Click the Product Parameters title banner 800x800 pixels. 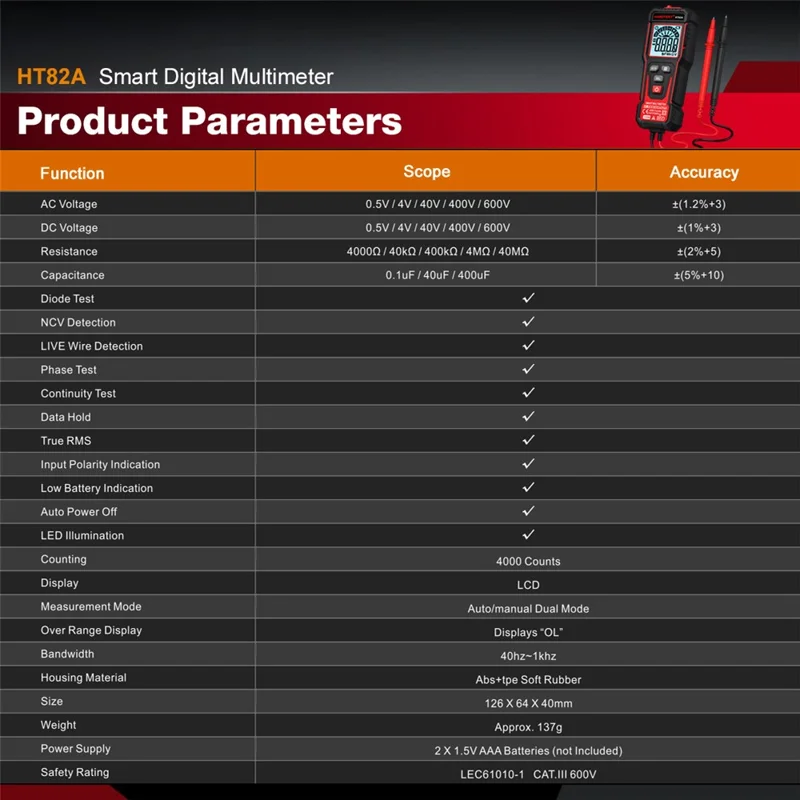(200, 122)
